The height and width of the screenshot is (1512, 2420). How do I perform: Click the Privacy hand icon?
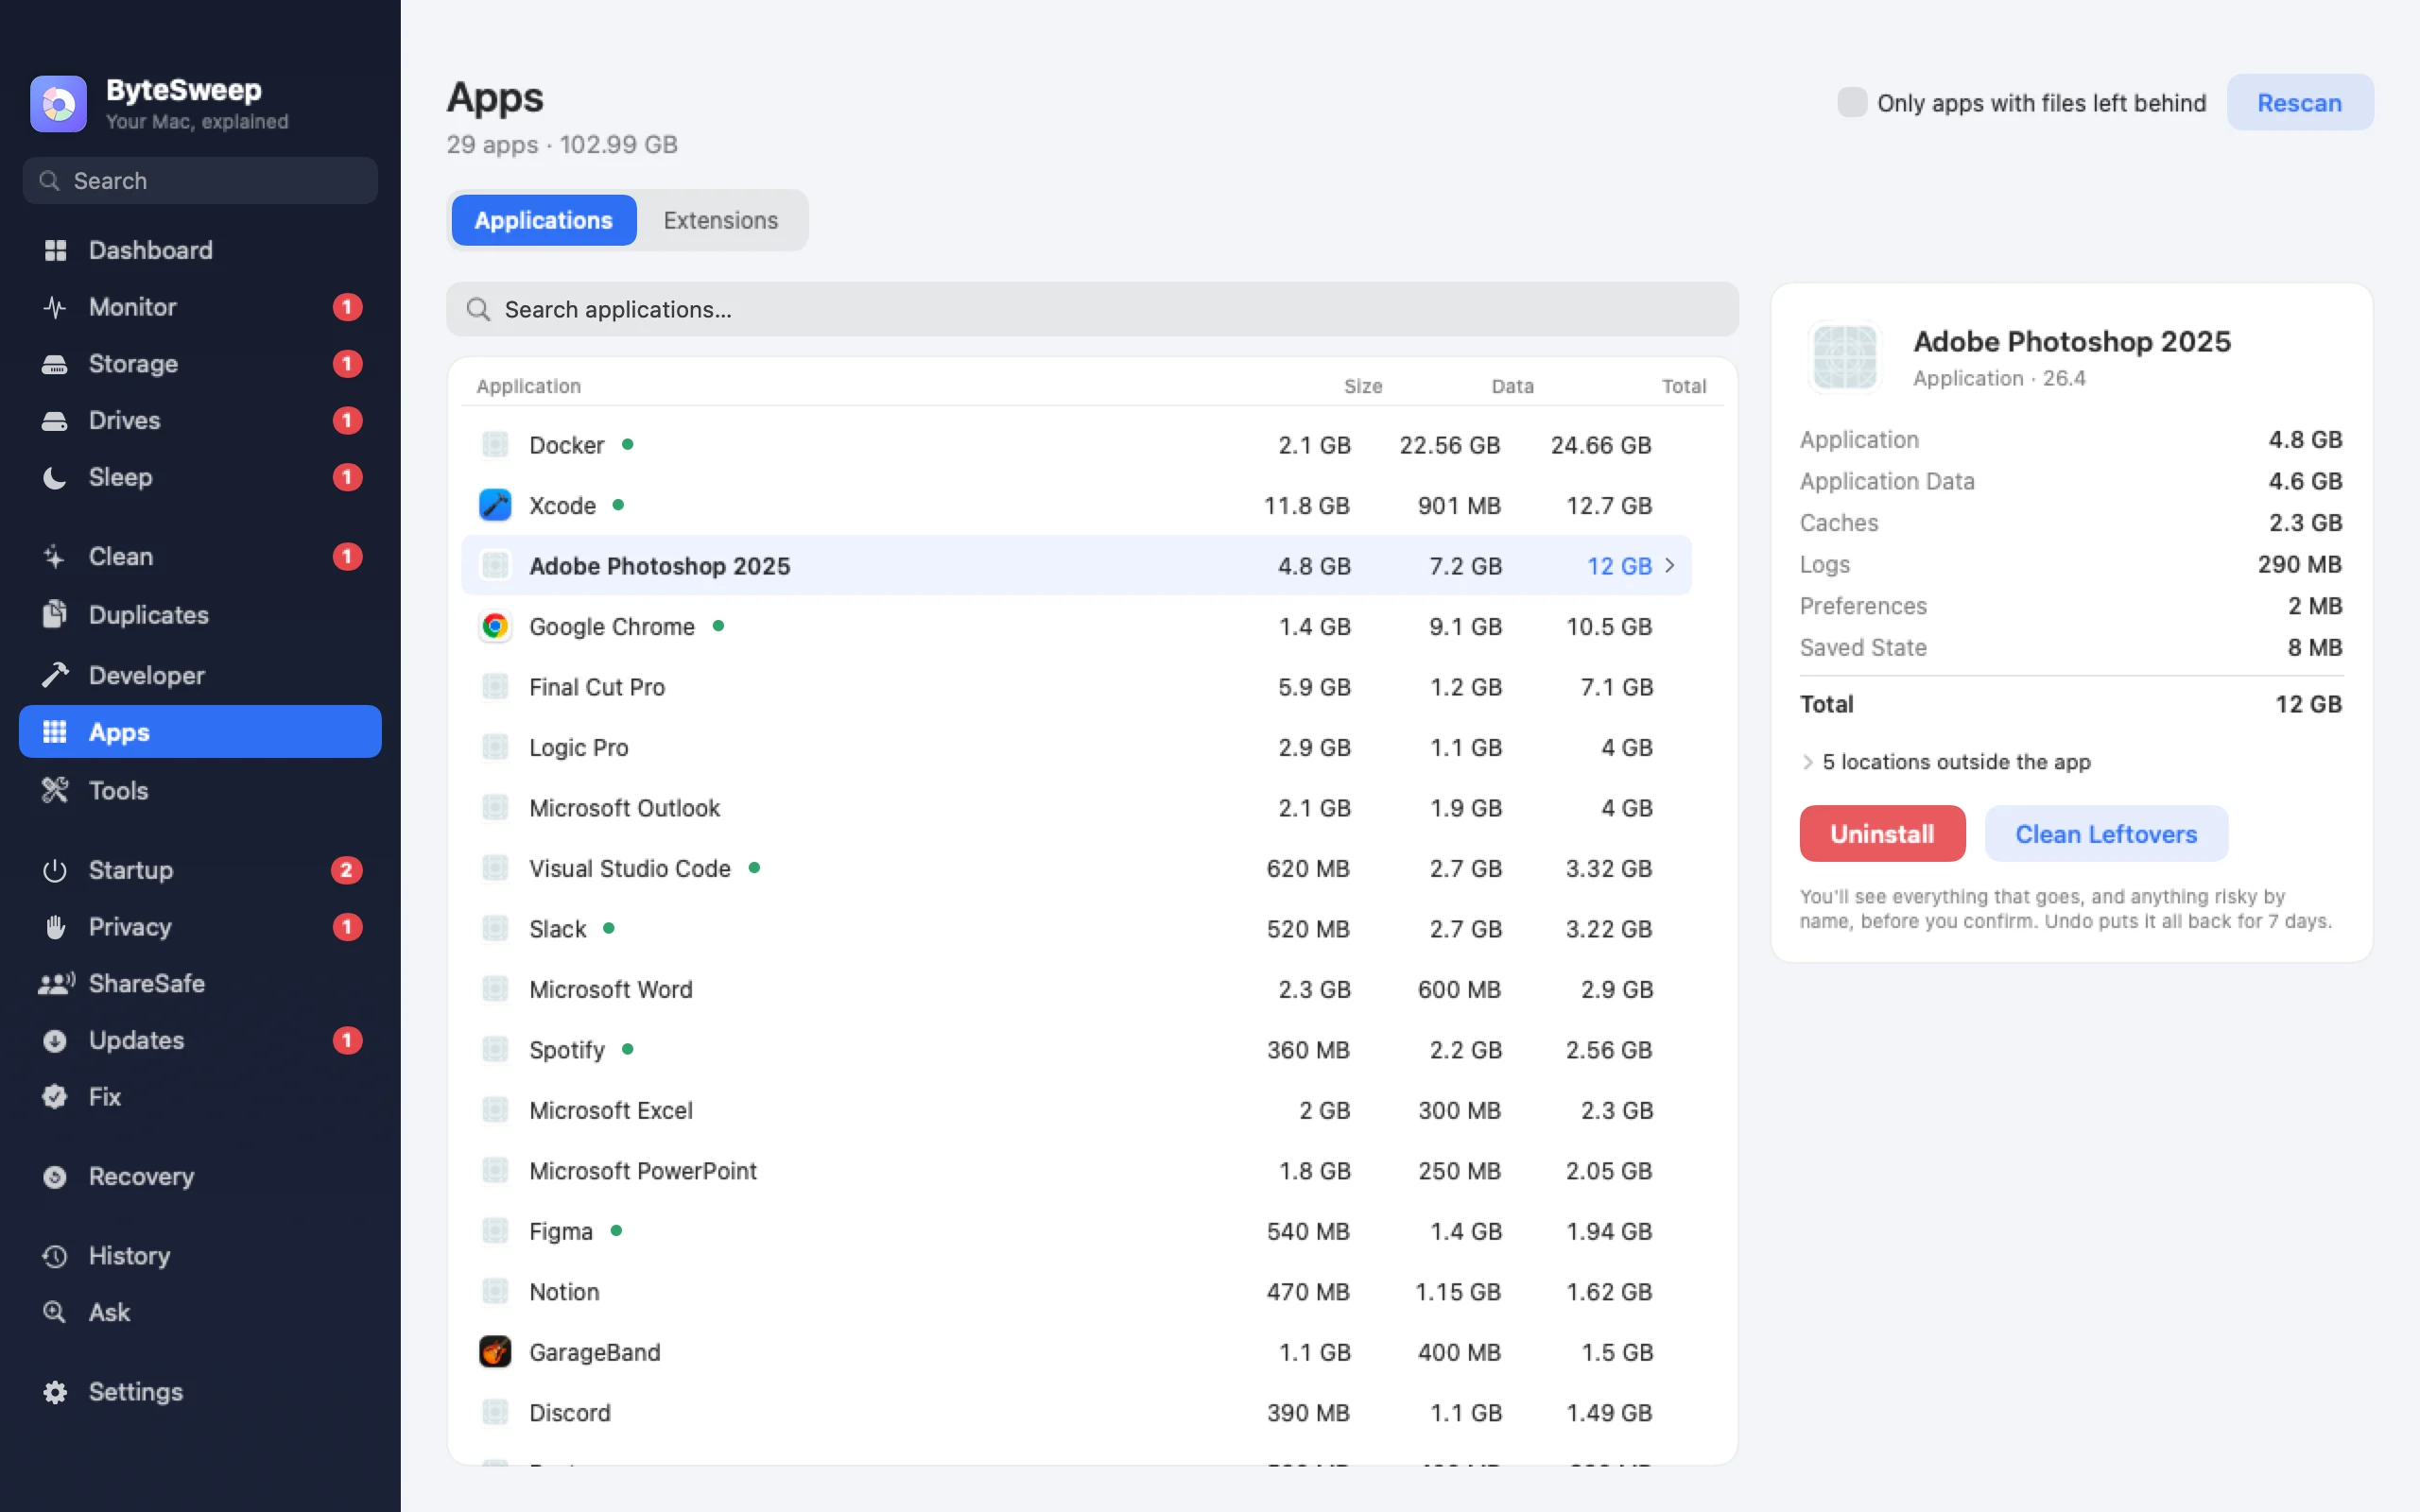pos(55,927)
